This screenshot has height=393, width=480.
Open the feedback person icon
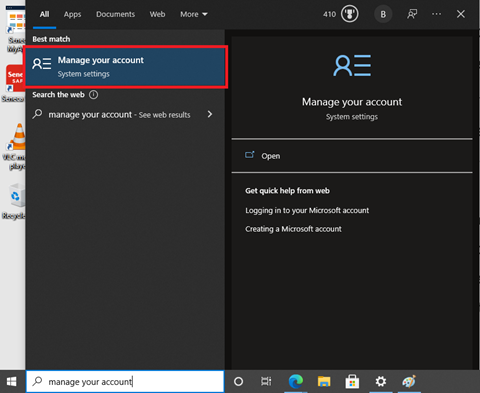click(x=412, y=14)
